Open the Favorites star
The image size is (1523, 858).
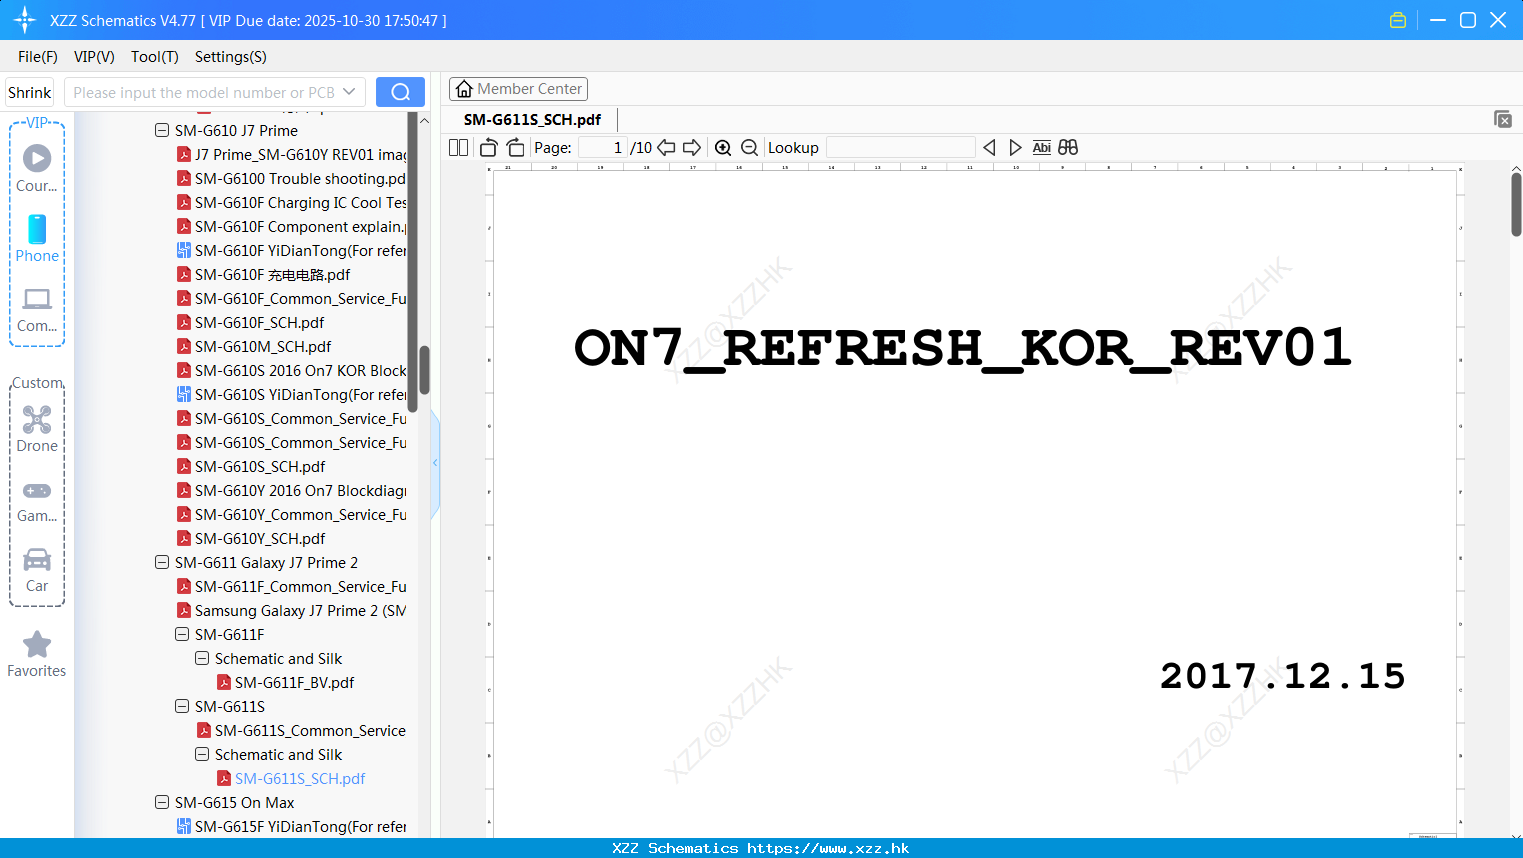pos(37,655)
